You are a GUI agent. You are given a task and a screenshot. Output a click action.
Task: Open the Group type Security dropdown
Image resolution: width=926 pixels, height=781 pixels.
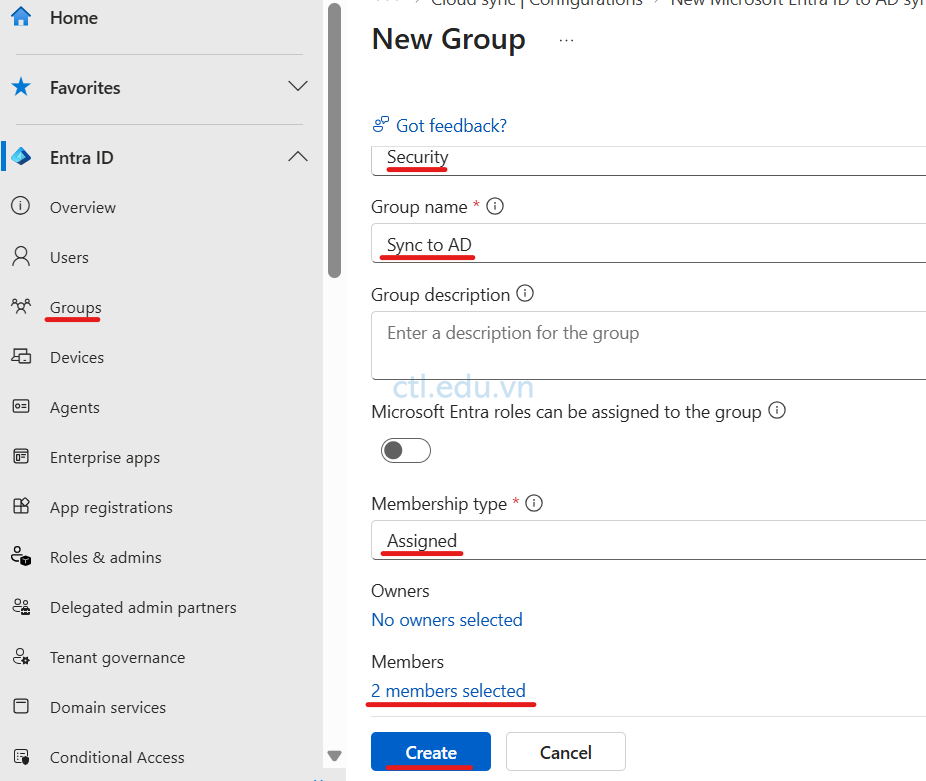(x=648, y=161)
